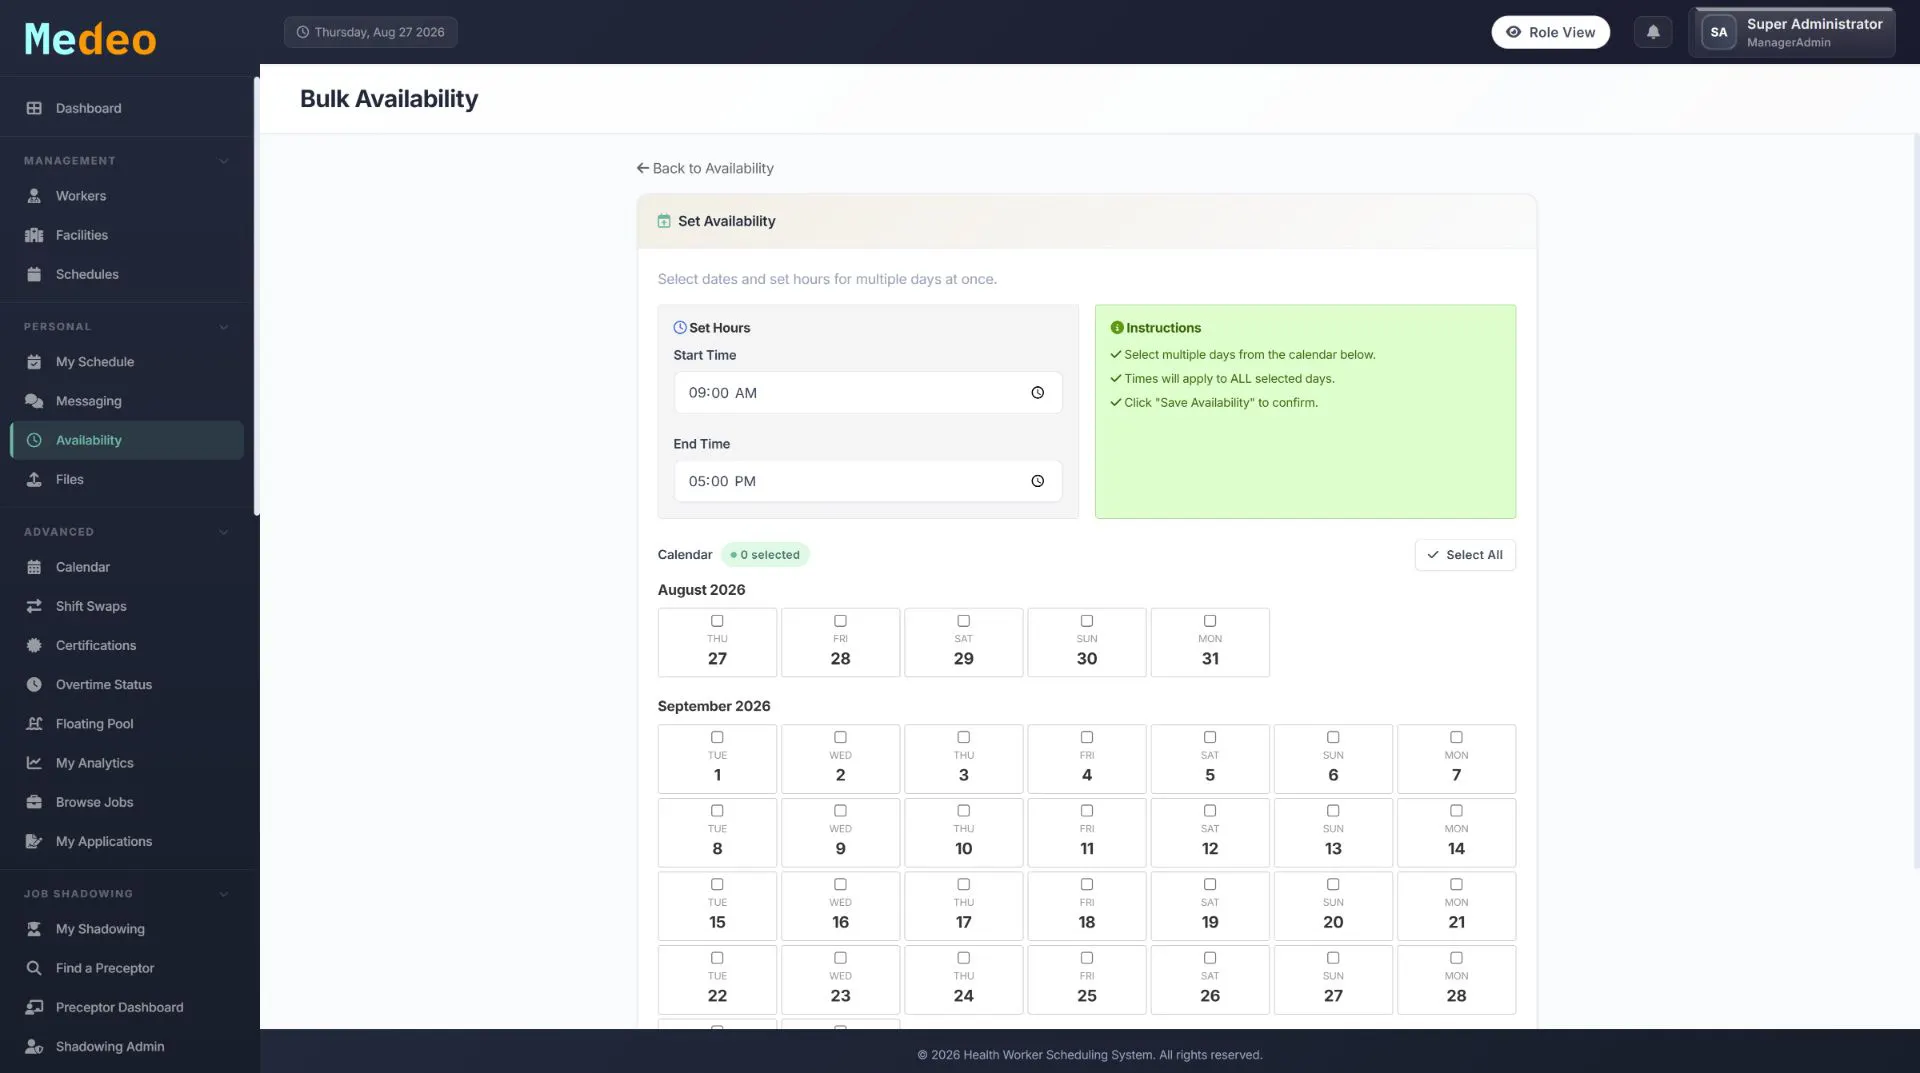Click the My Applications edit icon

[34, 841]
